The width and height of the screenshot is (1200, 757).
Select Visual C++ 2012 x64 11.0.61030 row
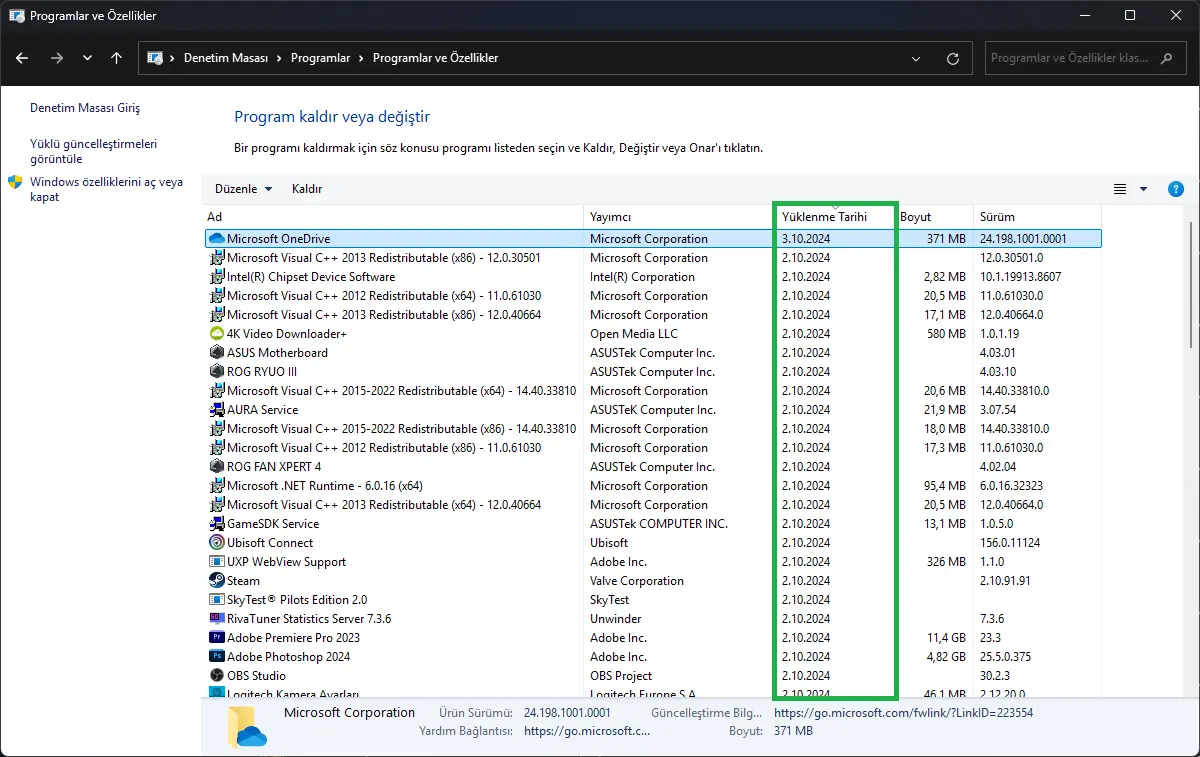(x=653, y=296)
